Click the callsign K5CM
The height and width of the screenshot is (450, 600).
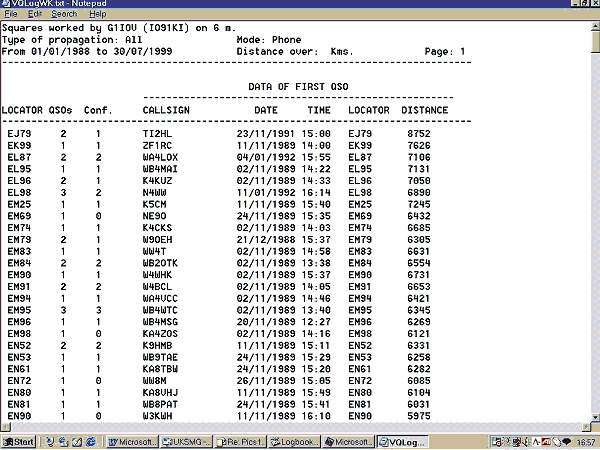tap(155, 204)
